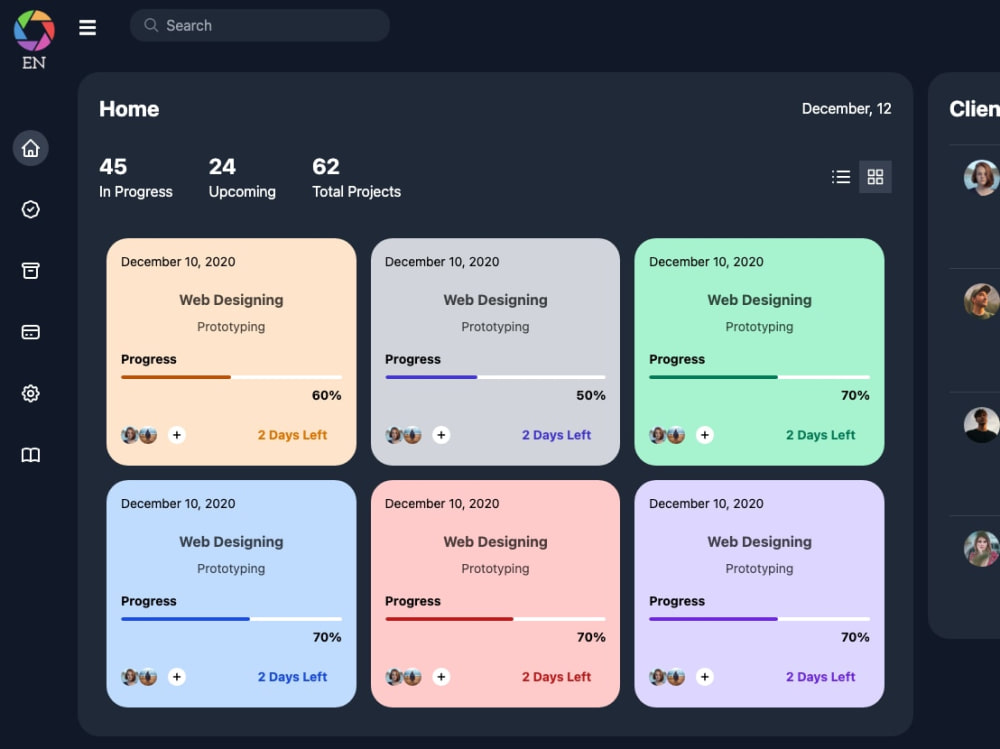Select the '45 In Progress' stat
Screen dimensions: 1000x749
coord(136,178)
